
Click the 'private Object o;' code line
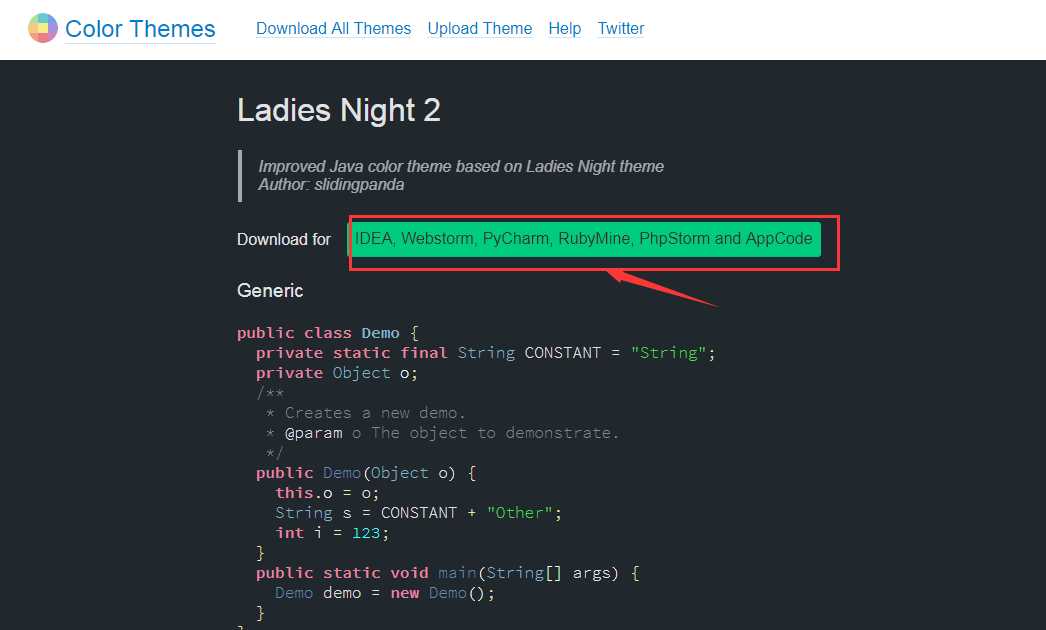(x=337, y=372)
